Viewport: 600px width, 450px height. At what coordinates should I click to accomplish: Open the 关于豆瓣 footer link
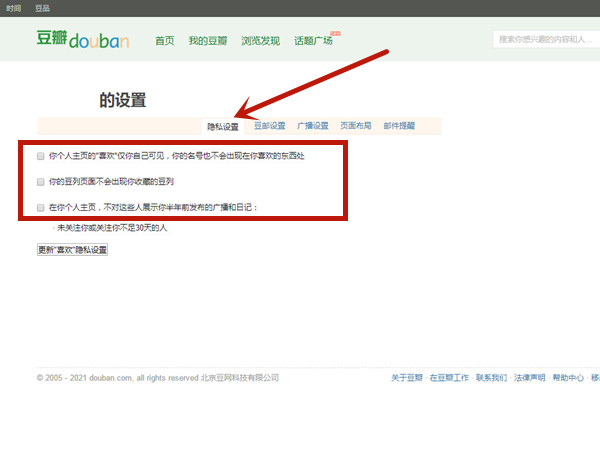[407, 378]
